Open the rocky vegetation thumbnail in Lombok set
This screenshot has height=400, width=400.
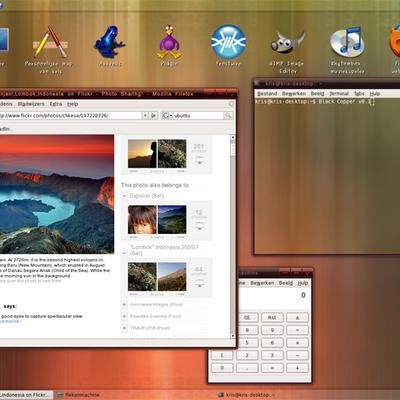coord(142,277)
